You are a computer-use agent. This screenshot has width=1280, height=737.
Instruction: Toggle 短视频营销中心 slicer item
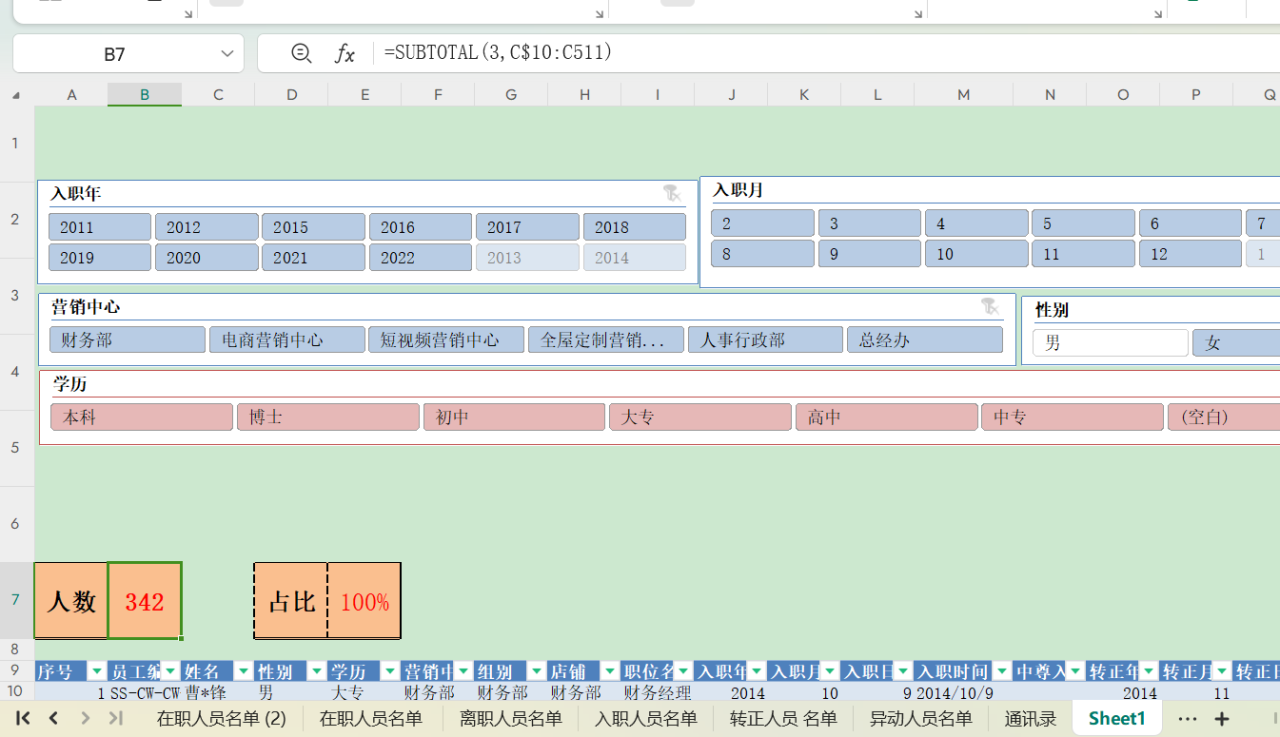pos(446,340)
